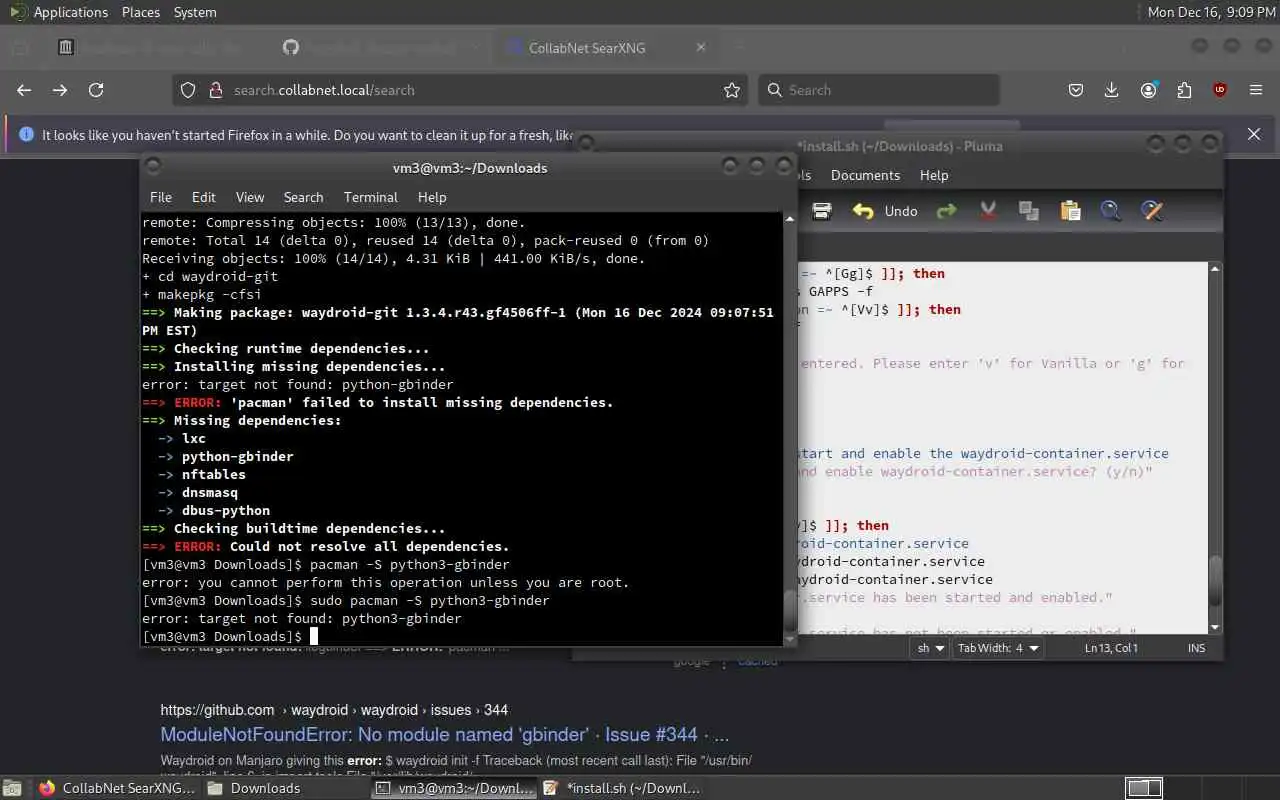Click the INS indicator in Pluma status bar
1280x800 pixels.
1196,648
